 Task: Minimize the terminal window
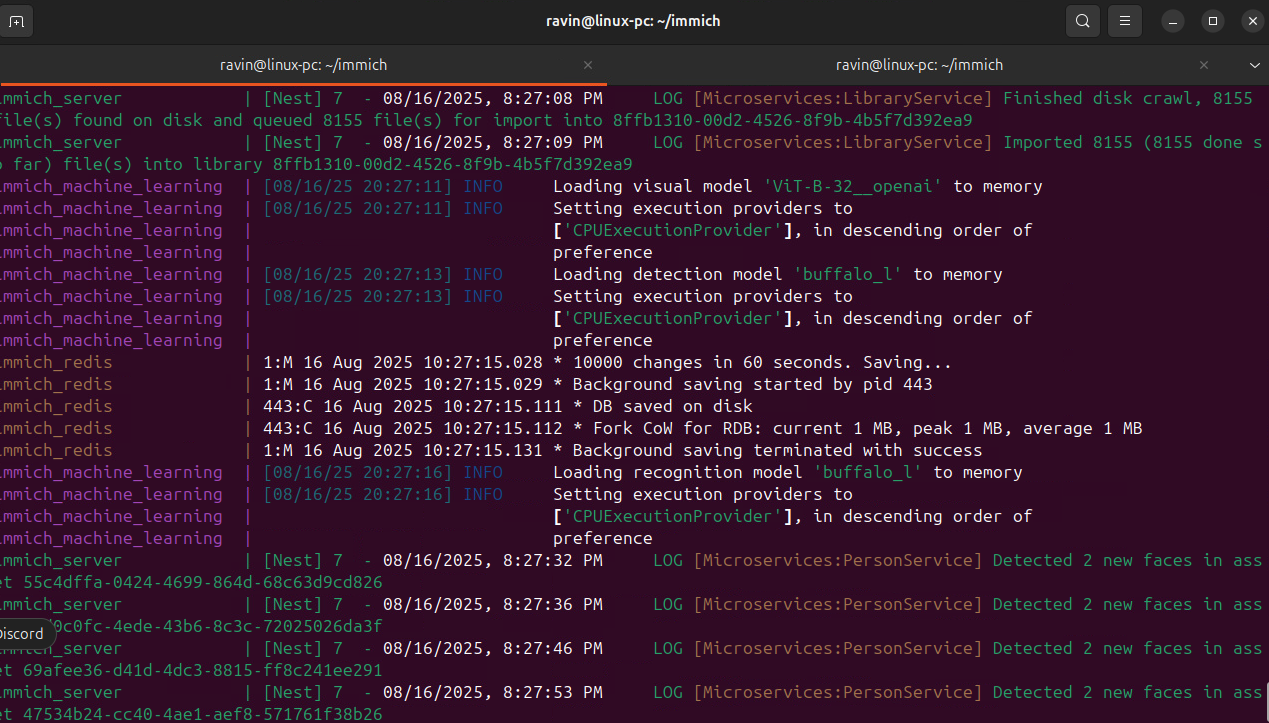pos(1174,21)
